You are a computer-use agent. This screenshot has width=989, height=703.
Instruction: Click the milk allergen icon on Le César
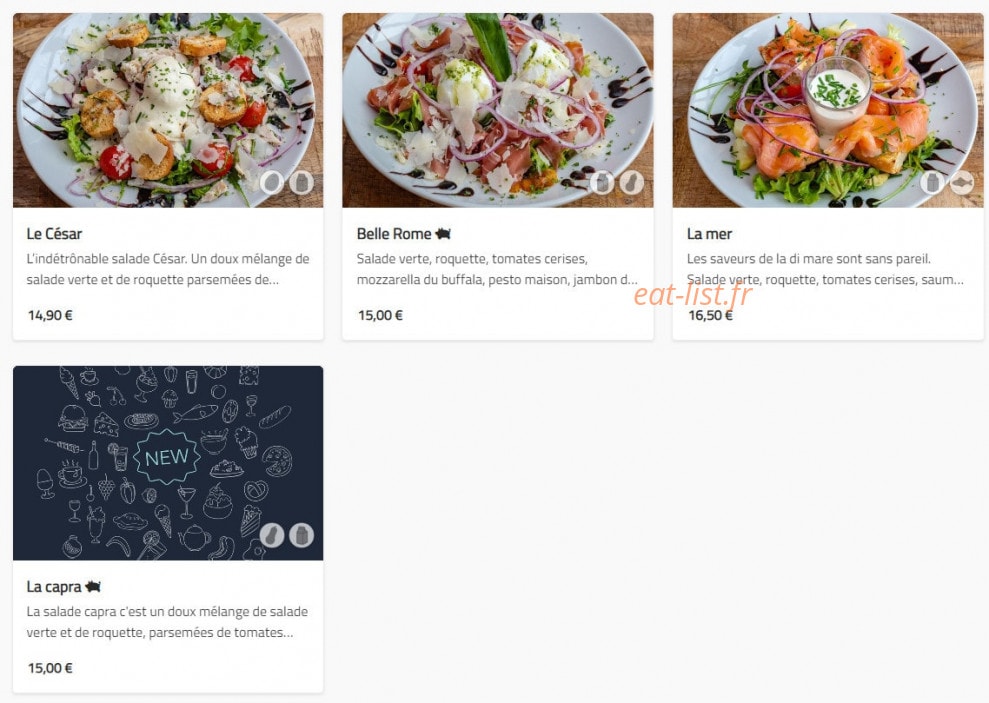[x=301, y=183]
